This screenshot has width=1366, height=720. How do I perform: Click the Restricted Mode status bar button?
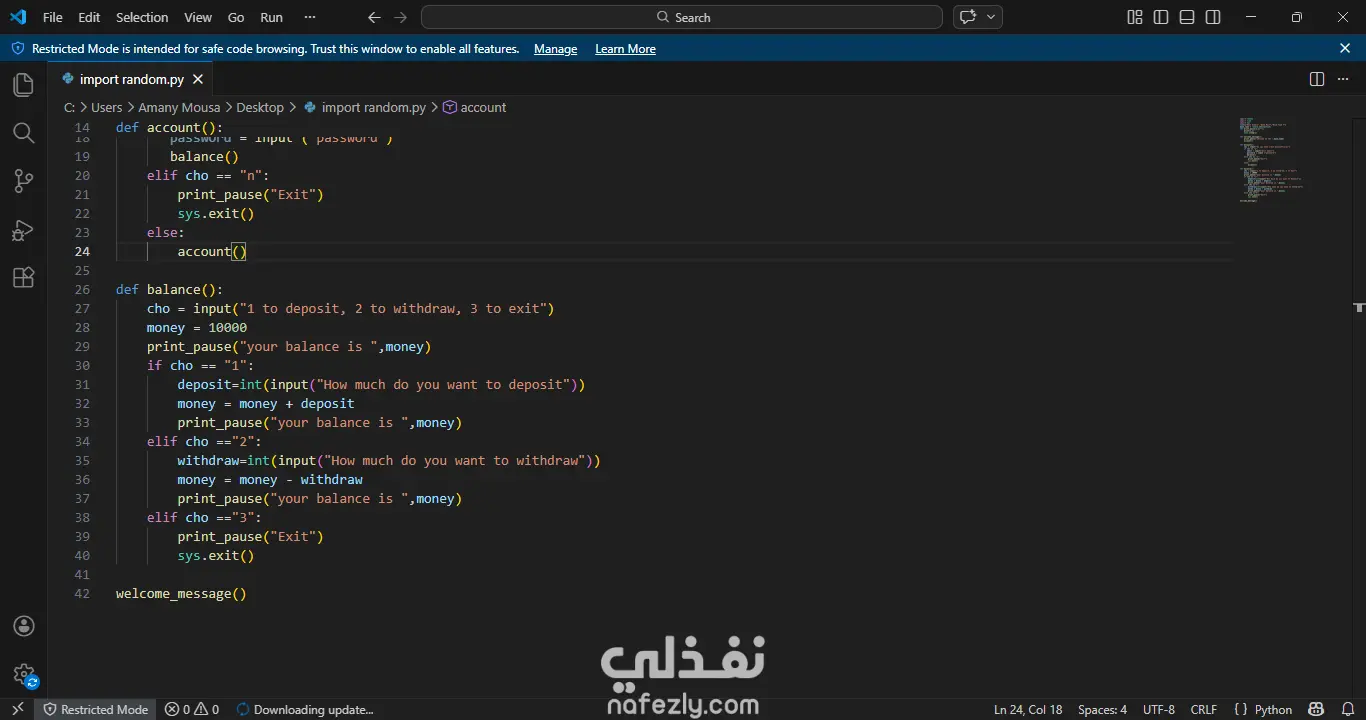(x=95, y=709)
